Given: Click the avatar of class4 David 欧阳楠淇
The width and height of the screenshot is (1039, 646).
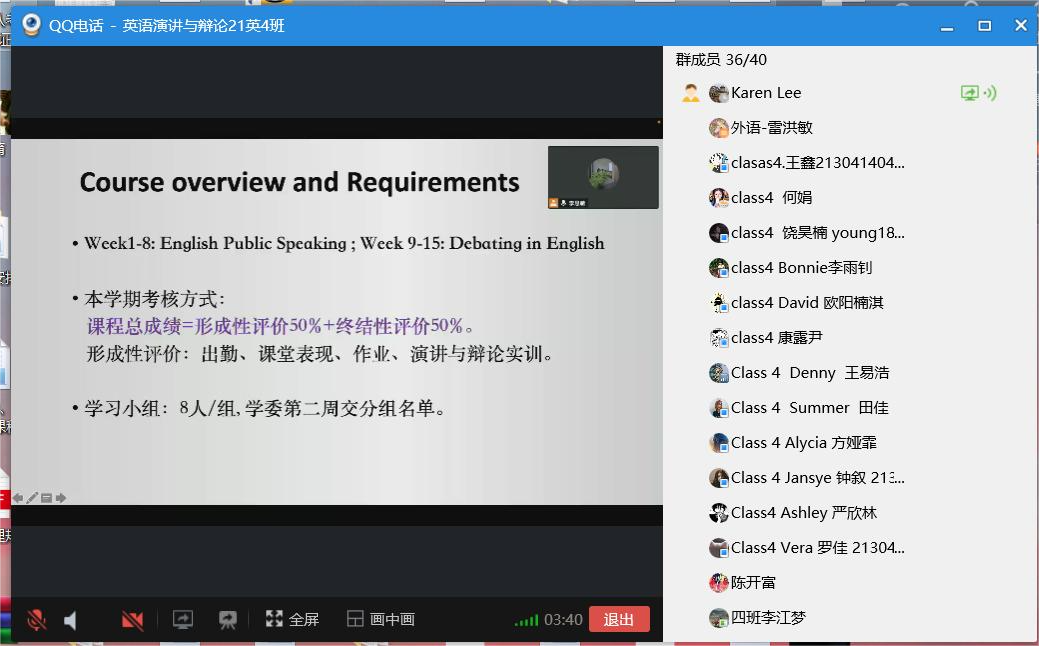Looking at the screenshot, I should (718, 303).
